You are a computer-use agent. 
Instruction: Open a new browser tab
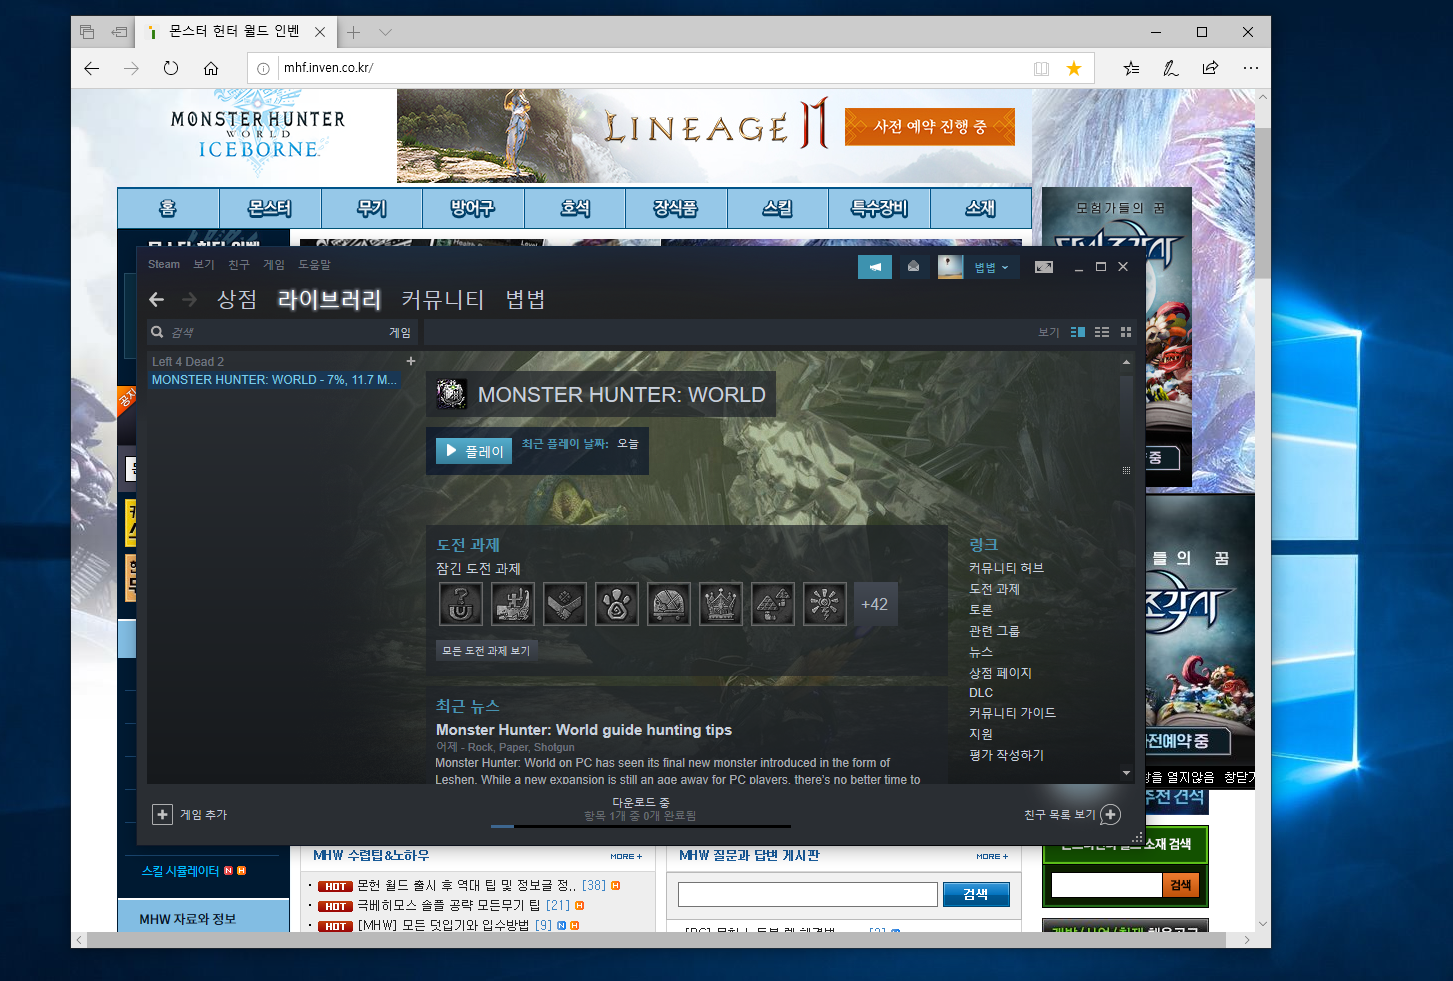(353, 32)
